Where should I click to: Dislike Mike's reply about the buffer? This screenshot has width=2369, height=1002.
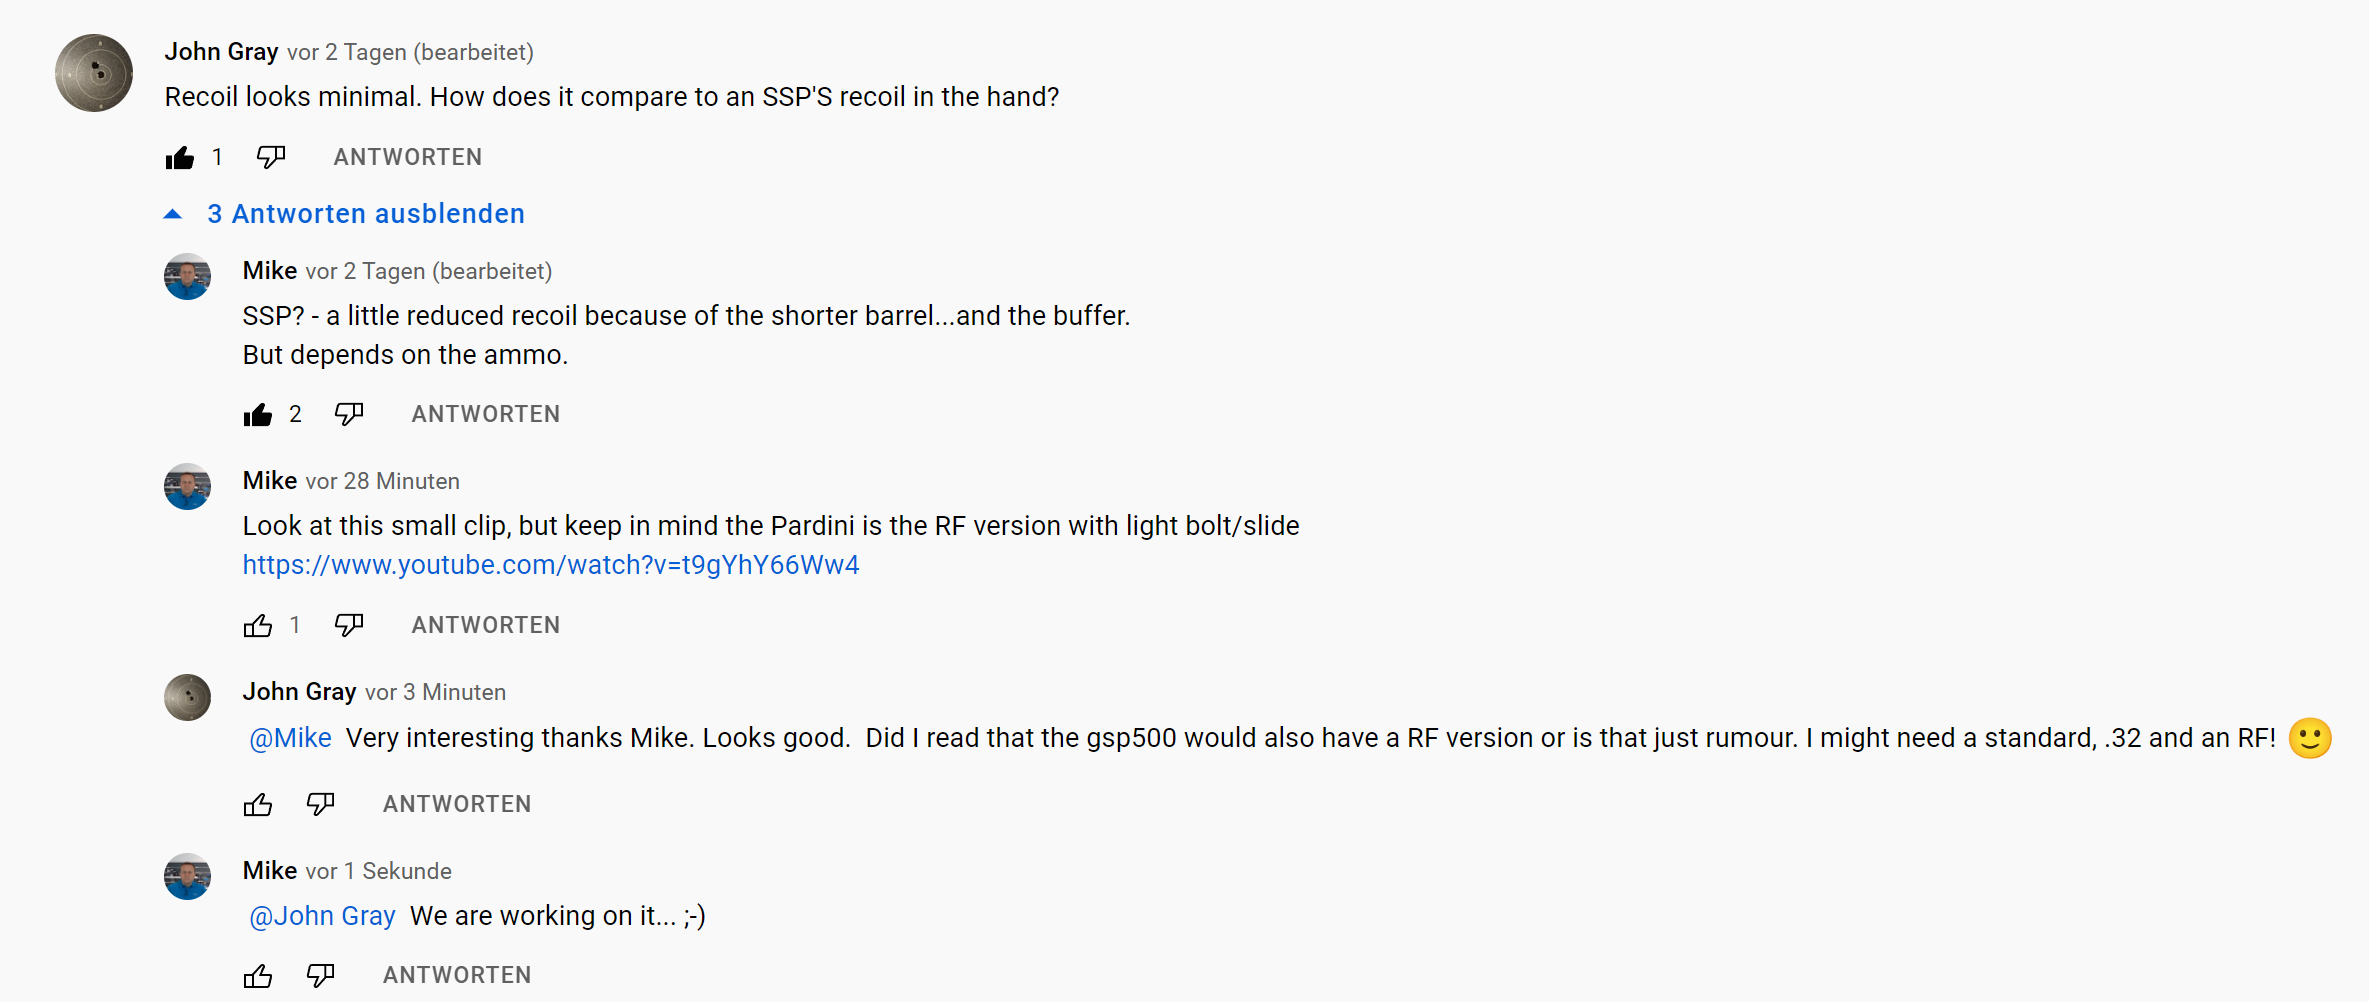[x=349, y=415]
